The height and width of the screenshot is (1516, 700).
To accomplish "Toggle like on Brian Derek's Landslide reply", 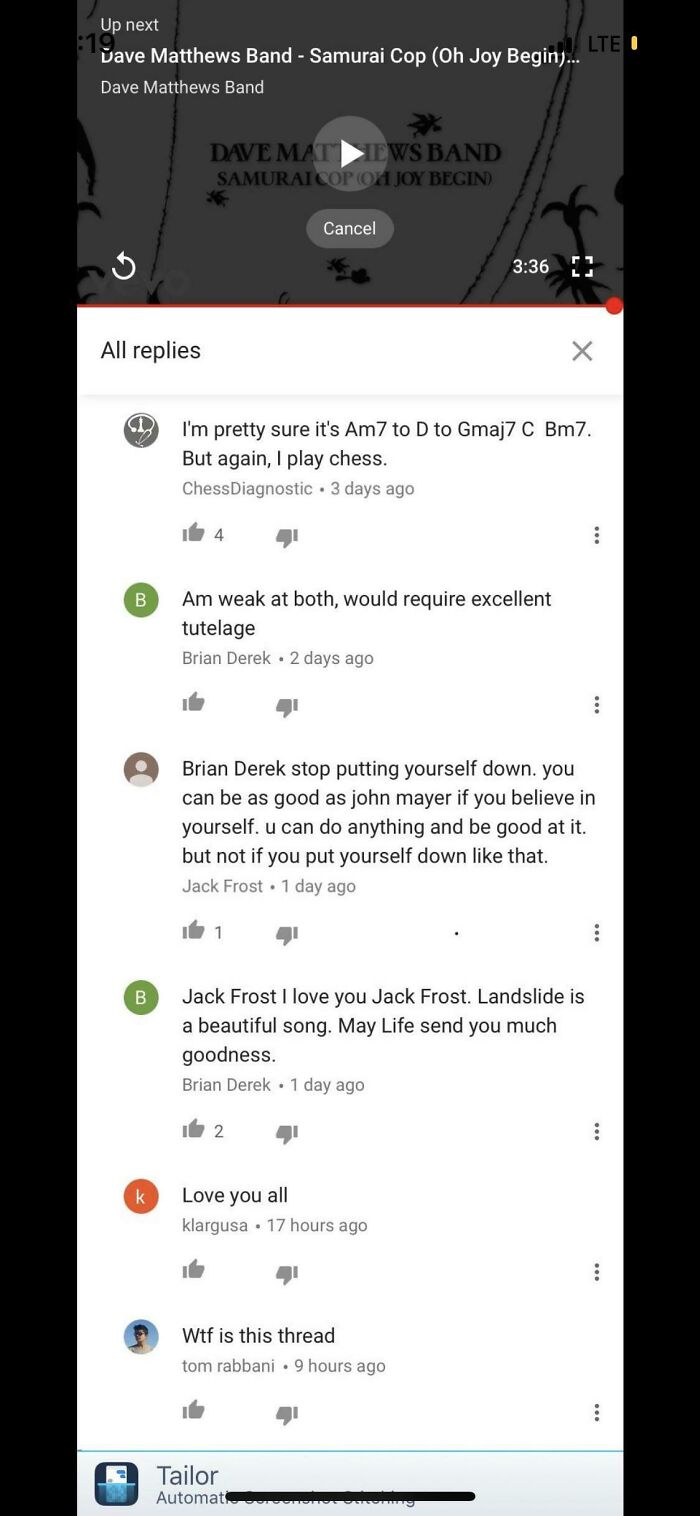I will coord(193,1129).
